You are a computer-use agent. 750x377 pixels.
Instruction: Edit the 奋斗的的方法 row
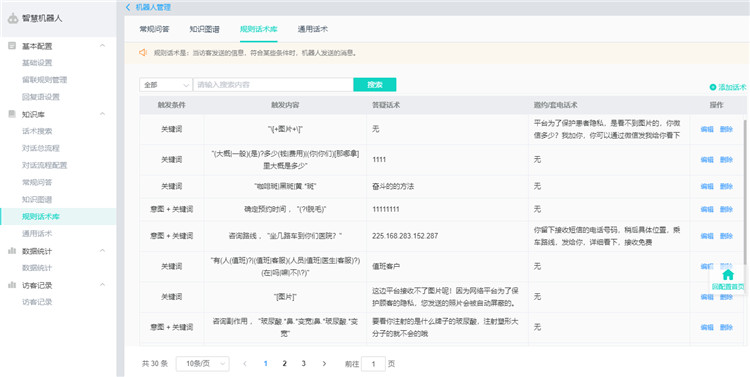tap(707, 186)
